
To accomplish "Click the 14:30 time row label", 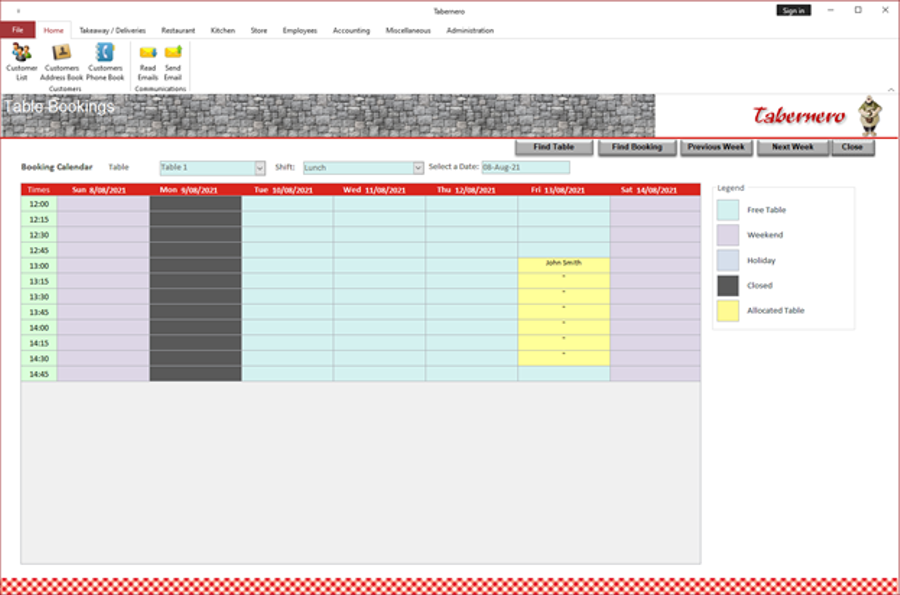I will pos(39,359).
